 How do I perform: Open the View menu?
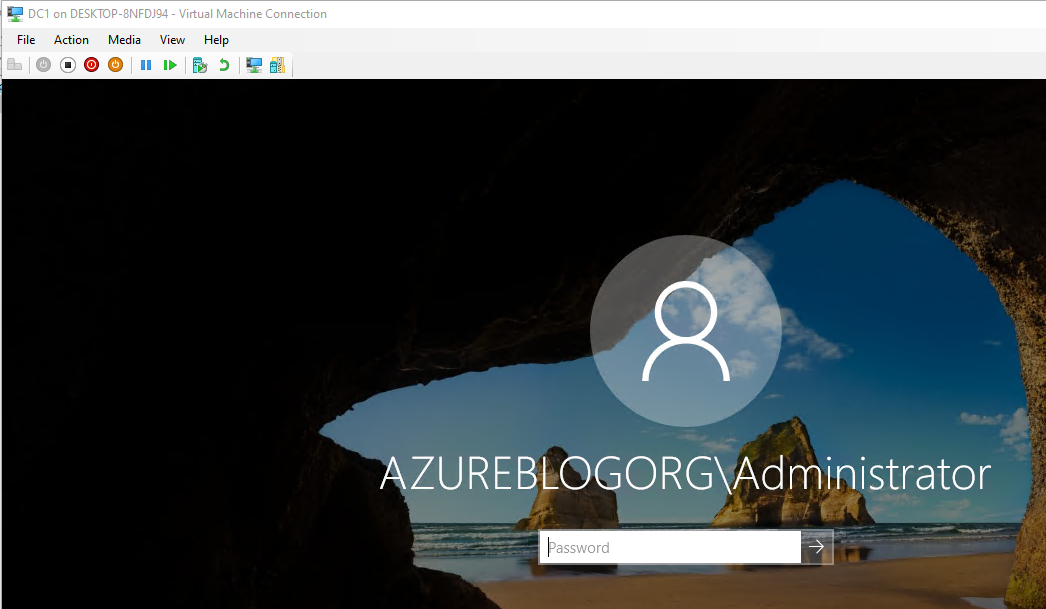coord(172,40)
